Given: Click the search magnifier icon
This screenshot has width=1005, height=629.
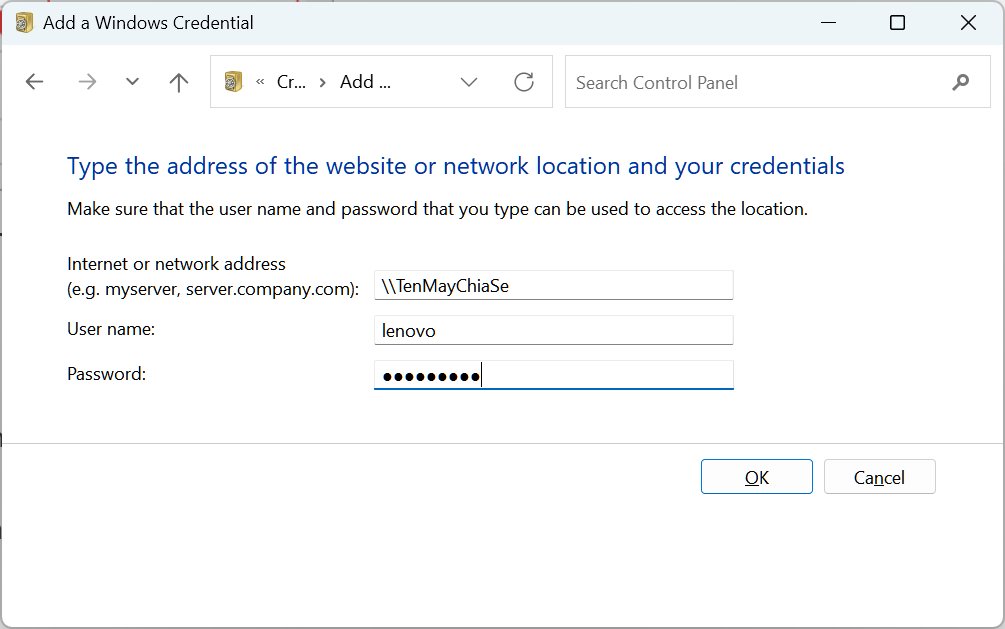Looking at the screenshot, I should click(961, 82).
